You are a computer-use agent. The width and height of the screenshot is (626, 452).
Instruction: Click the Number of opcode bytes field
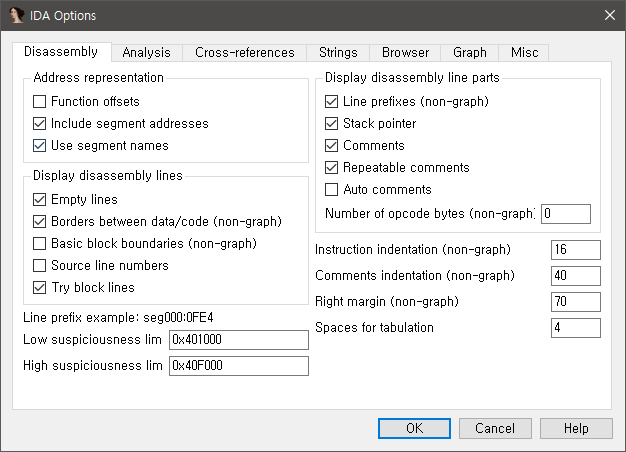566,214
